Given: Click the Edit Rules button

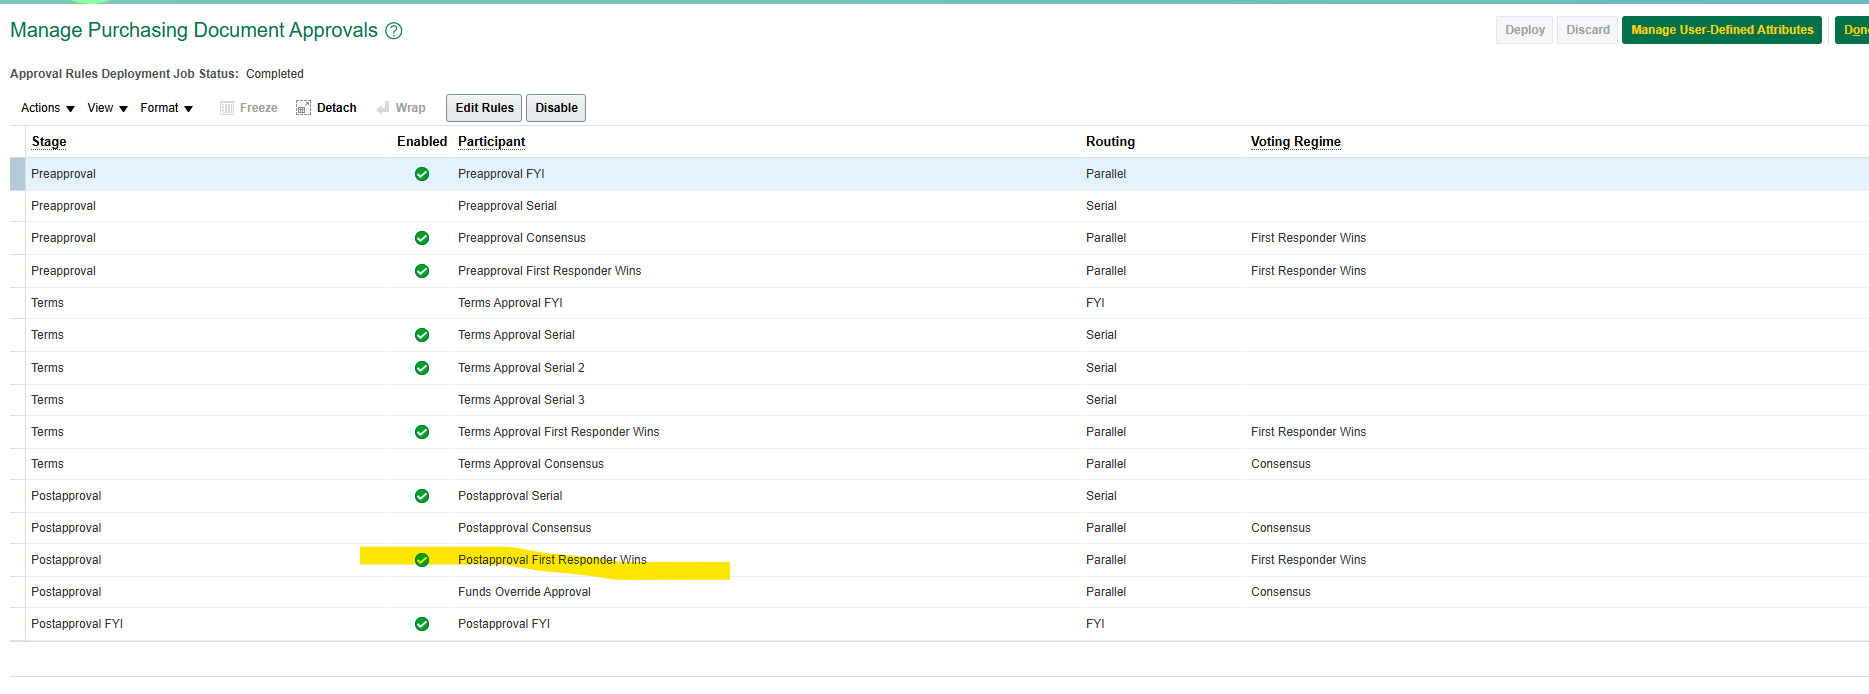Looking at the screenshot, I should pyautogui.click(x=484, y=108).
